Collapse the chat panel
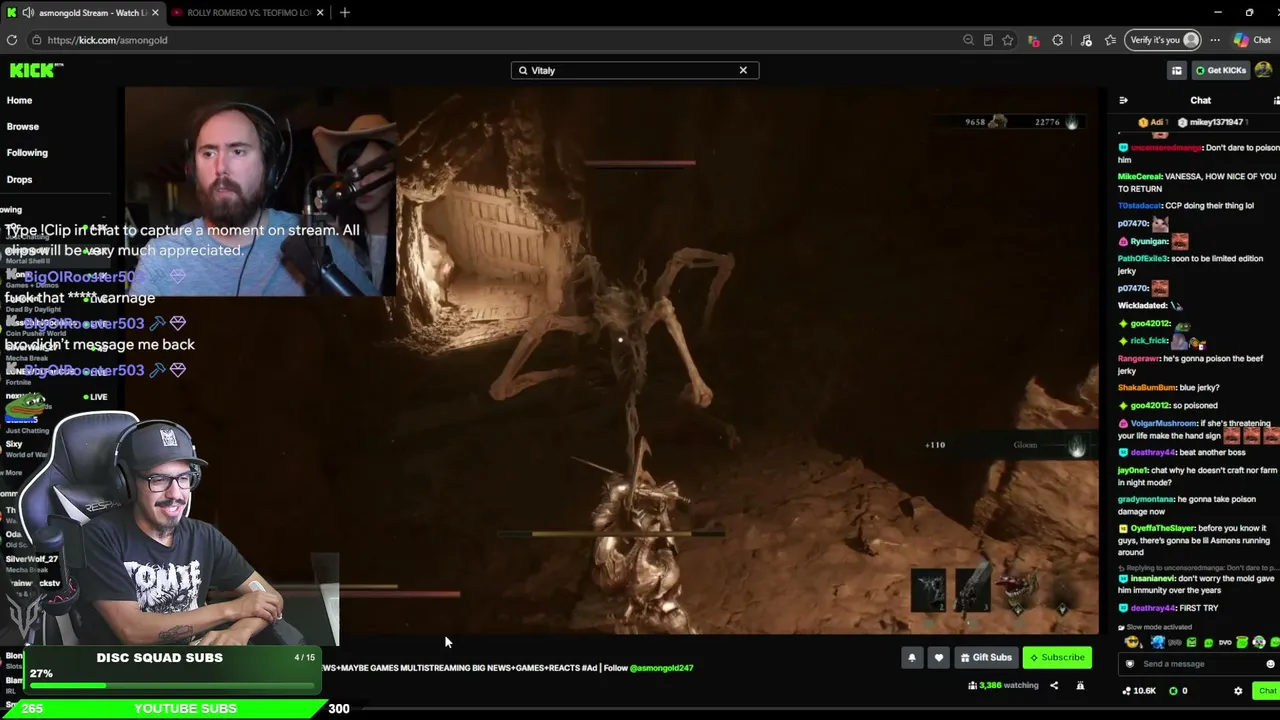This screenshot has height=720, width=1280. pos(1123,100)
